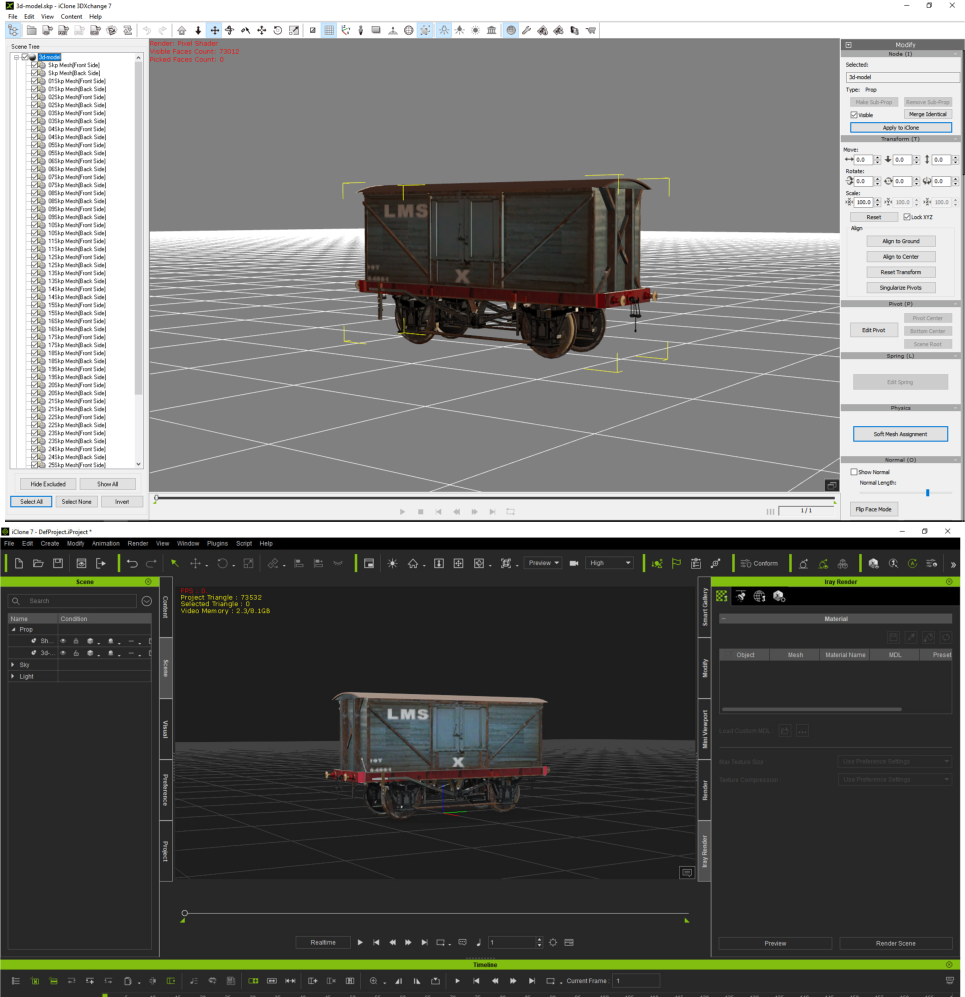The image size is (965, 997).
Task: Open the Scene search filter dropdown circle
Action: 147,601
